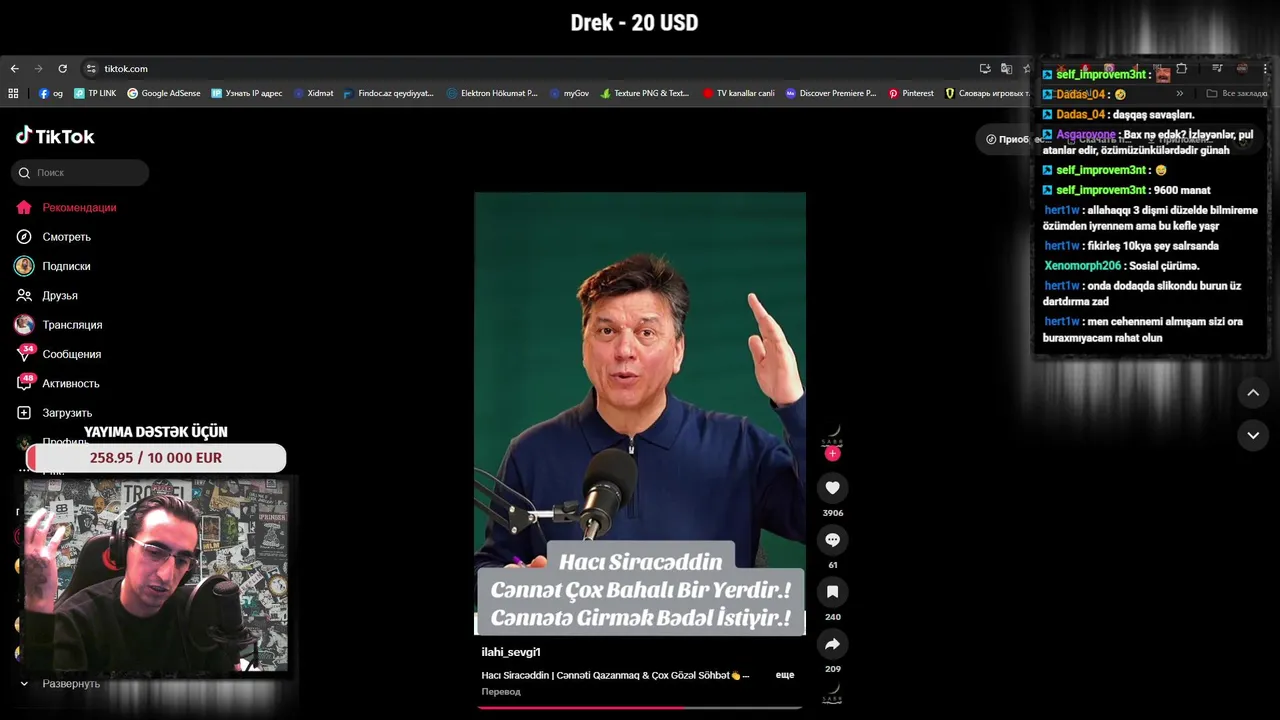Open the Texture PNG & Text bookmark
Viewport: 1280px width, 720px height.
click(x=645, y=93)
